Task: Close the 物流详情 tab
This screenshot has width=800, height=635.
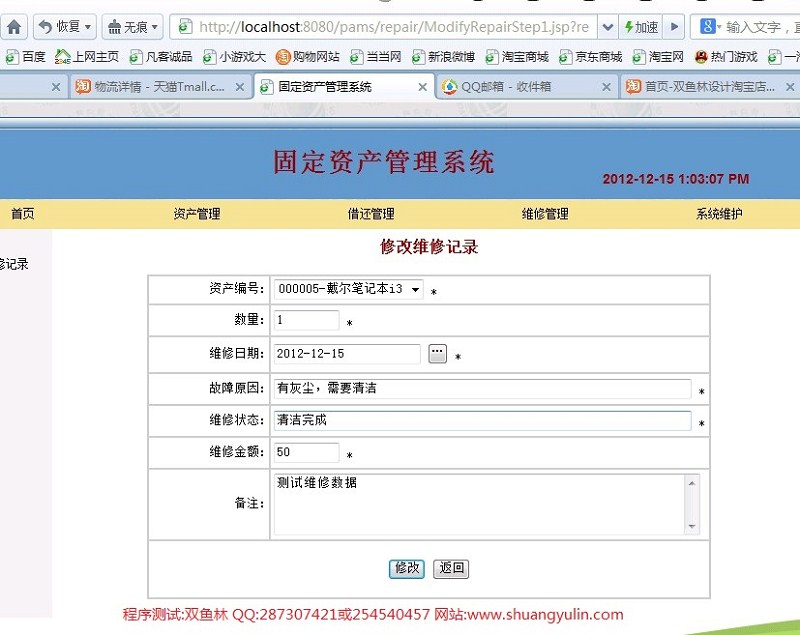Action: [239, 87]
